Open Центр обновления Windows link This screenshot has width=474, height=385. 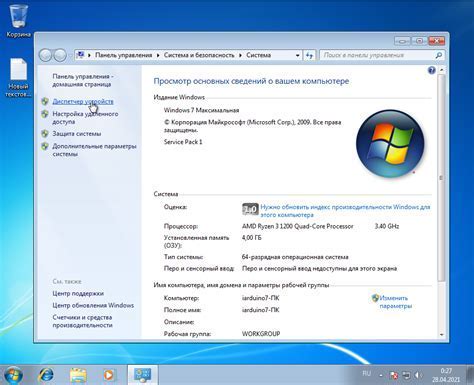(x=93, y=305)
